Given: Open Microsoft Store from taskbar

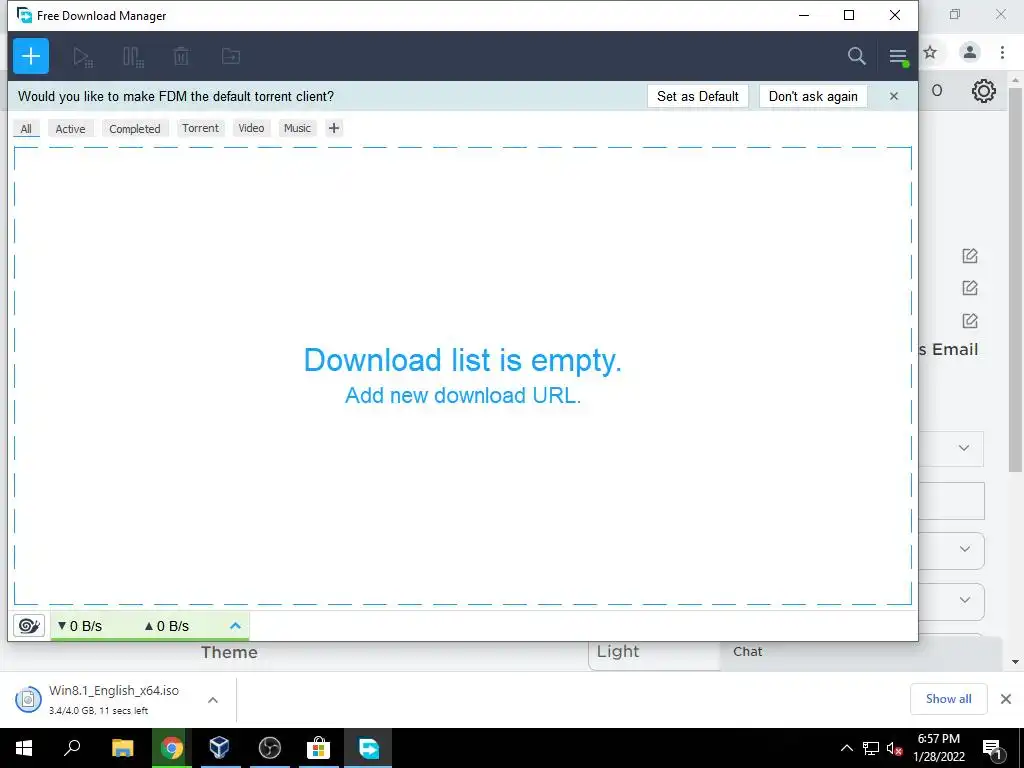Looking at the screenshot, I should 319,748.
